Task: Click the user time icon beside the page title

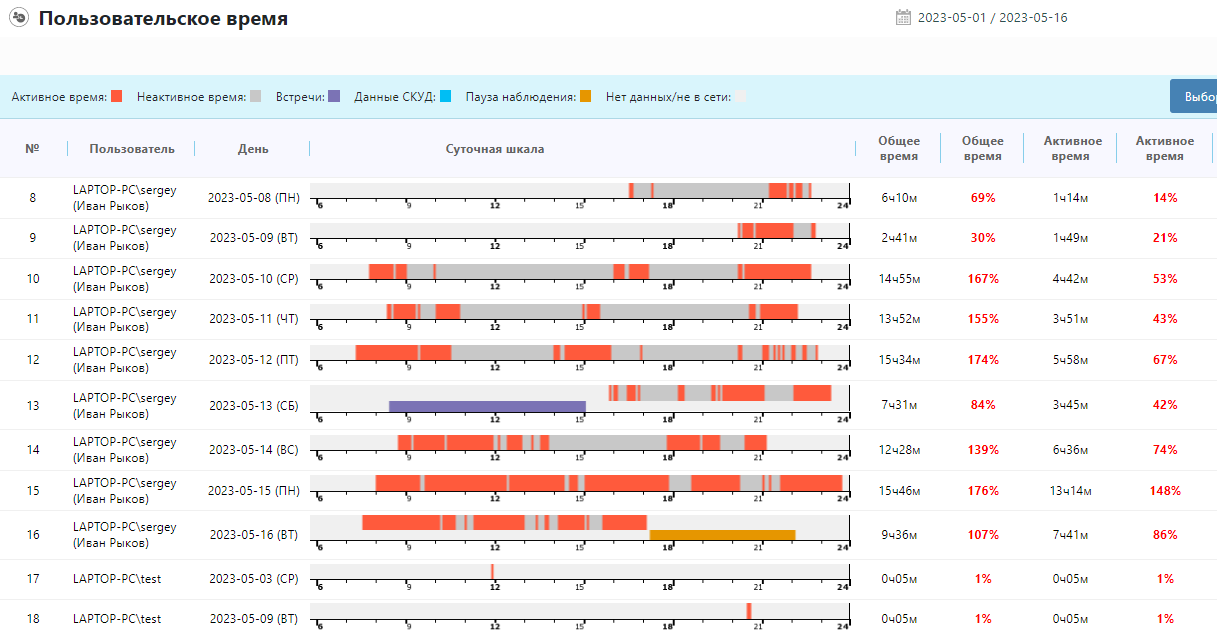Action: pyautogui.click(x=18, y=18)
